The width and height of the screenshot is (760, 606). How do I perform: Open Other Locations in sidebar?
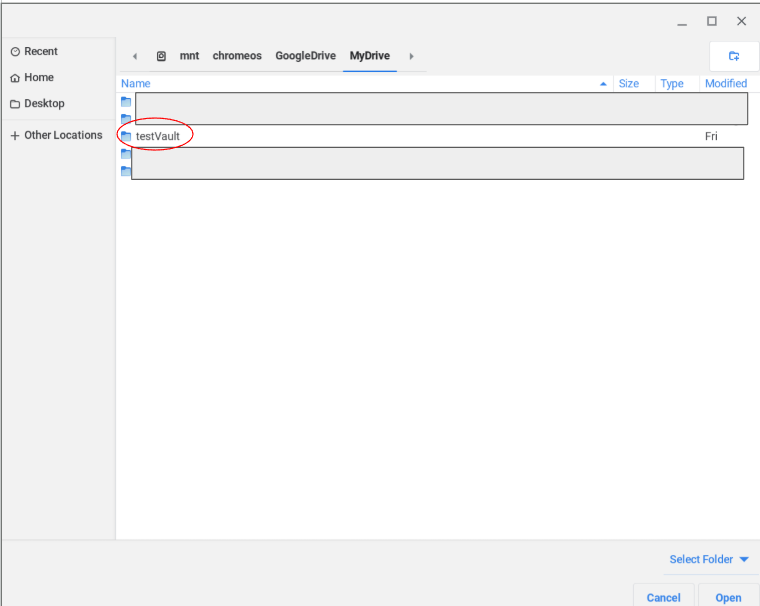click(x=58, y=135)
